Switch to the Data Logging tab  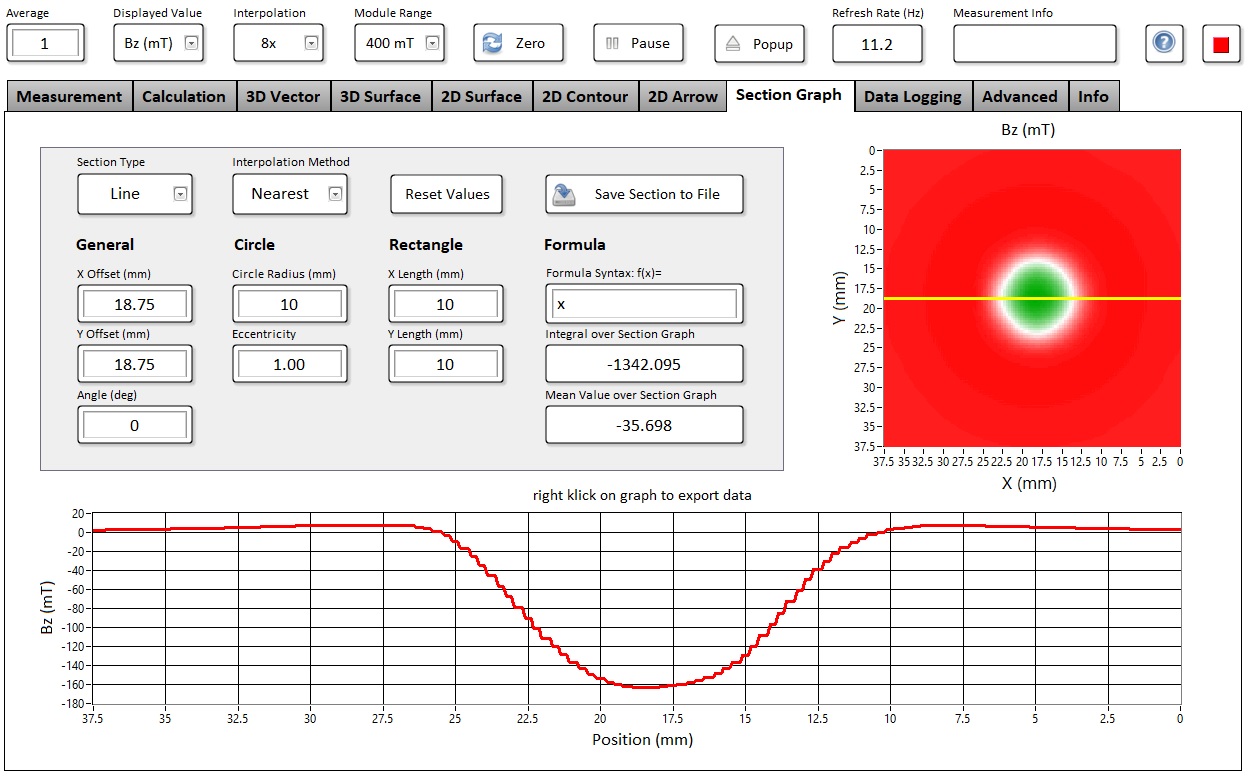tap(912, 95)
